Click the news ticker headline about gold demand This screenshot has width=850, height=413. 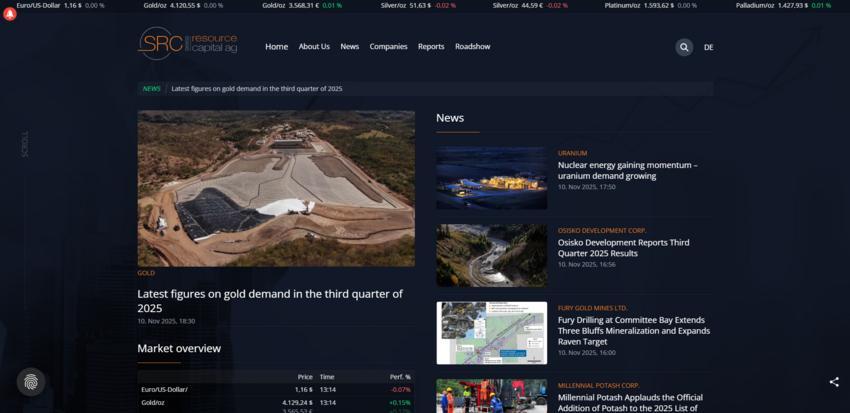coord(257,88)
